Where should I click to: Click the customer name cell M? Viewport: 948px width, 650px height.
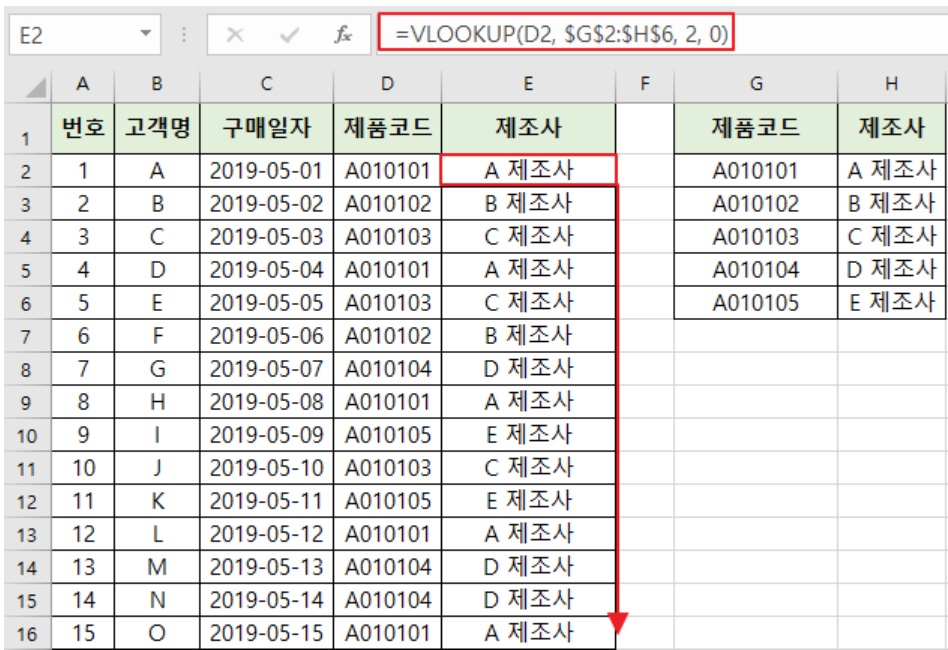click(x=157, y=567)
